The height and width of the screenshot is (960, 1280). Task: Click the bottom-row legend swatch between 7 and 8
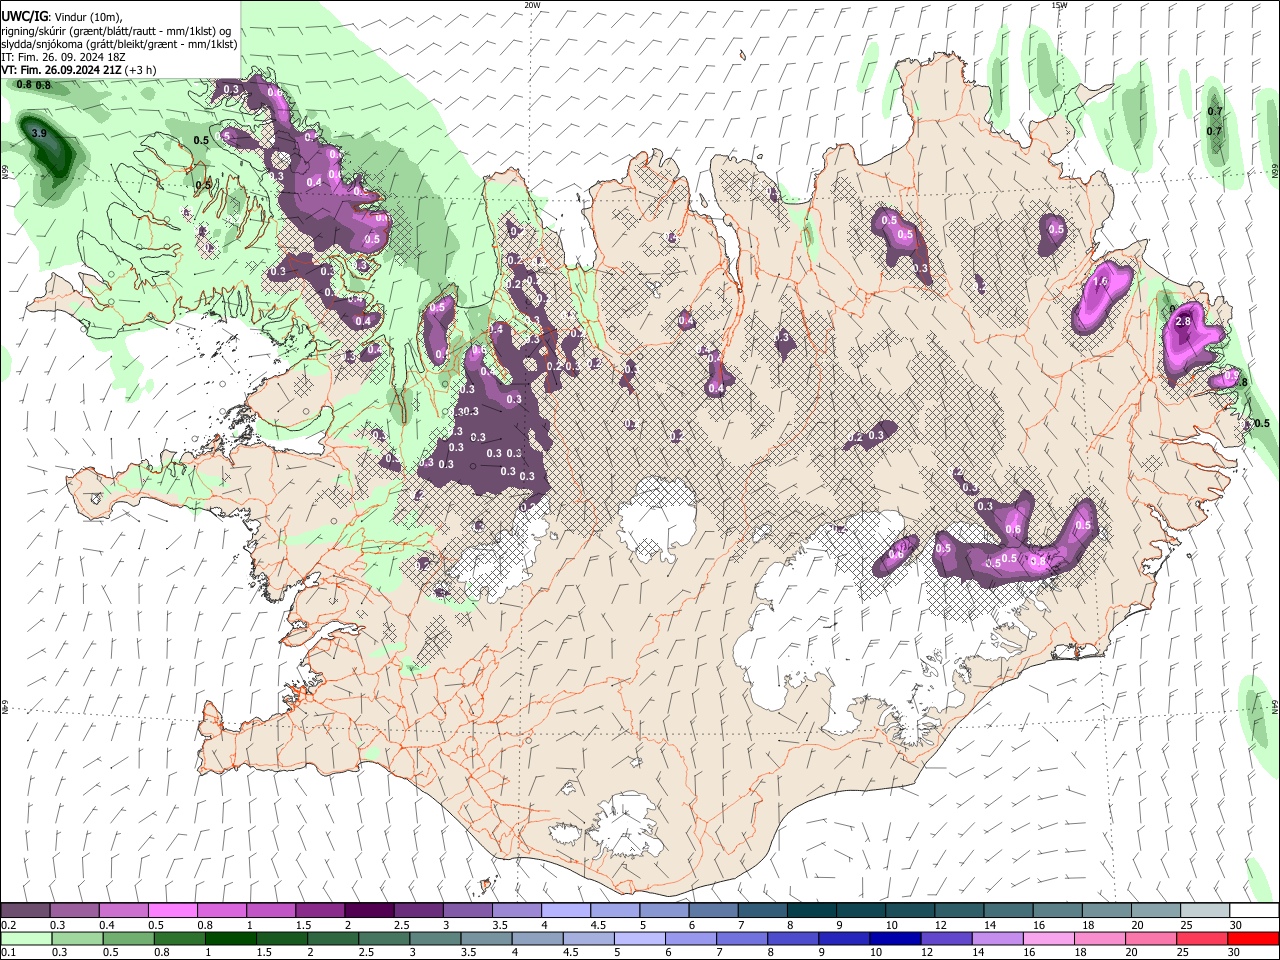tap(741, 938)
